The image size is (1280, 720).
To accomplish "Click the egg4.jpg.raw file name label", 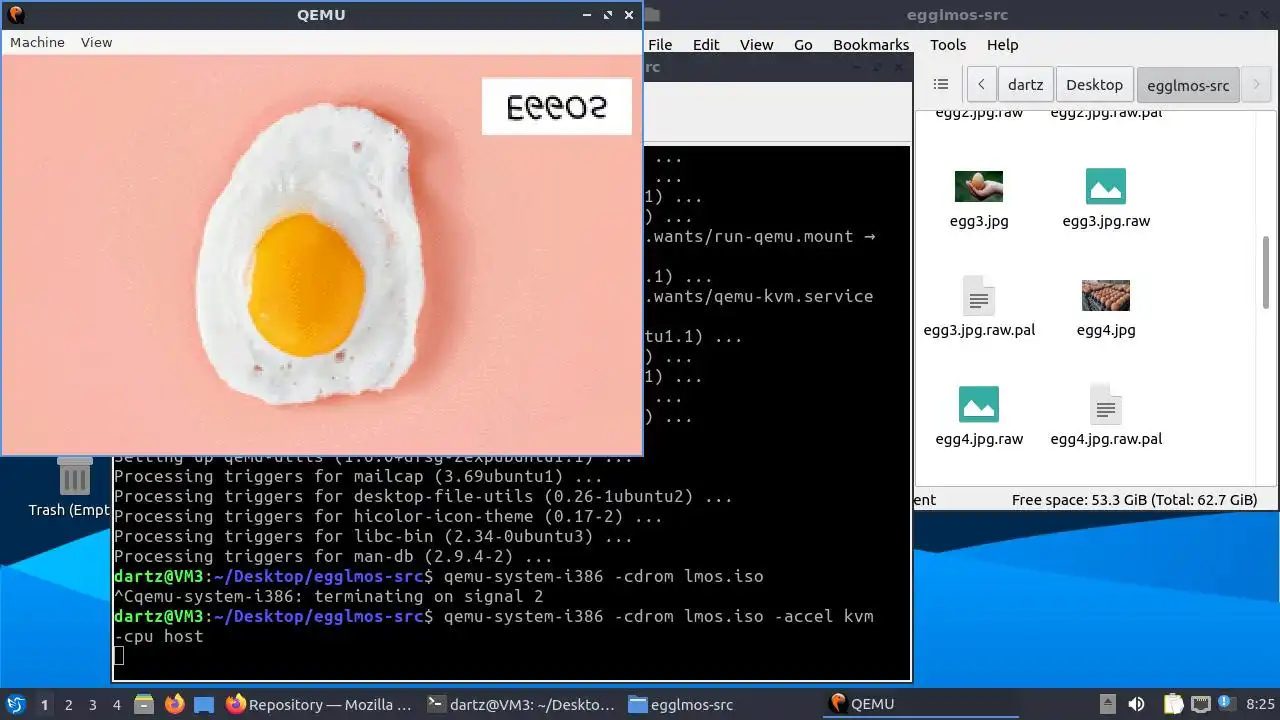I will click(979, 439).
